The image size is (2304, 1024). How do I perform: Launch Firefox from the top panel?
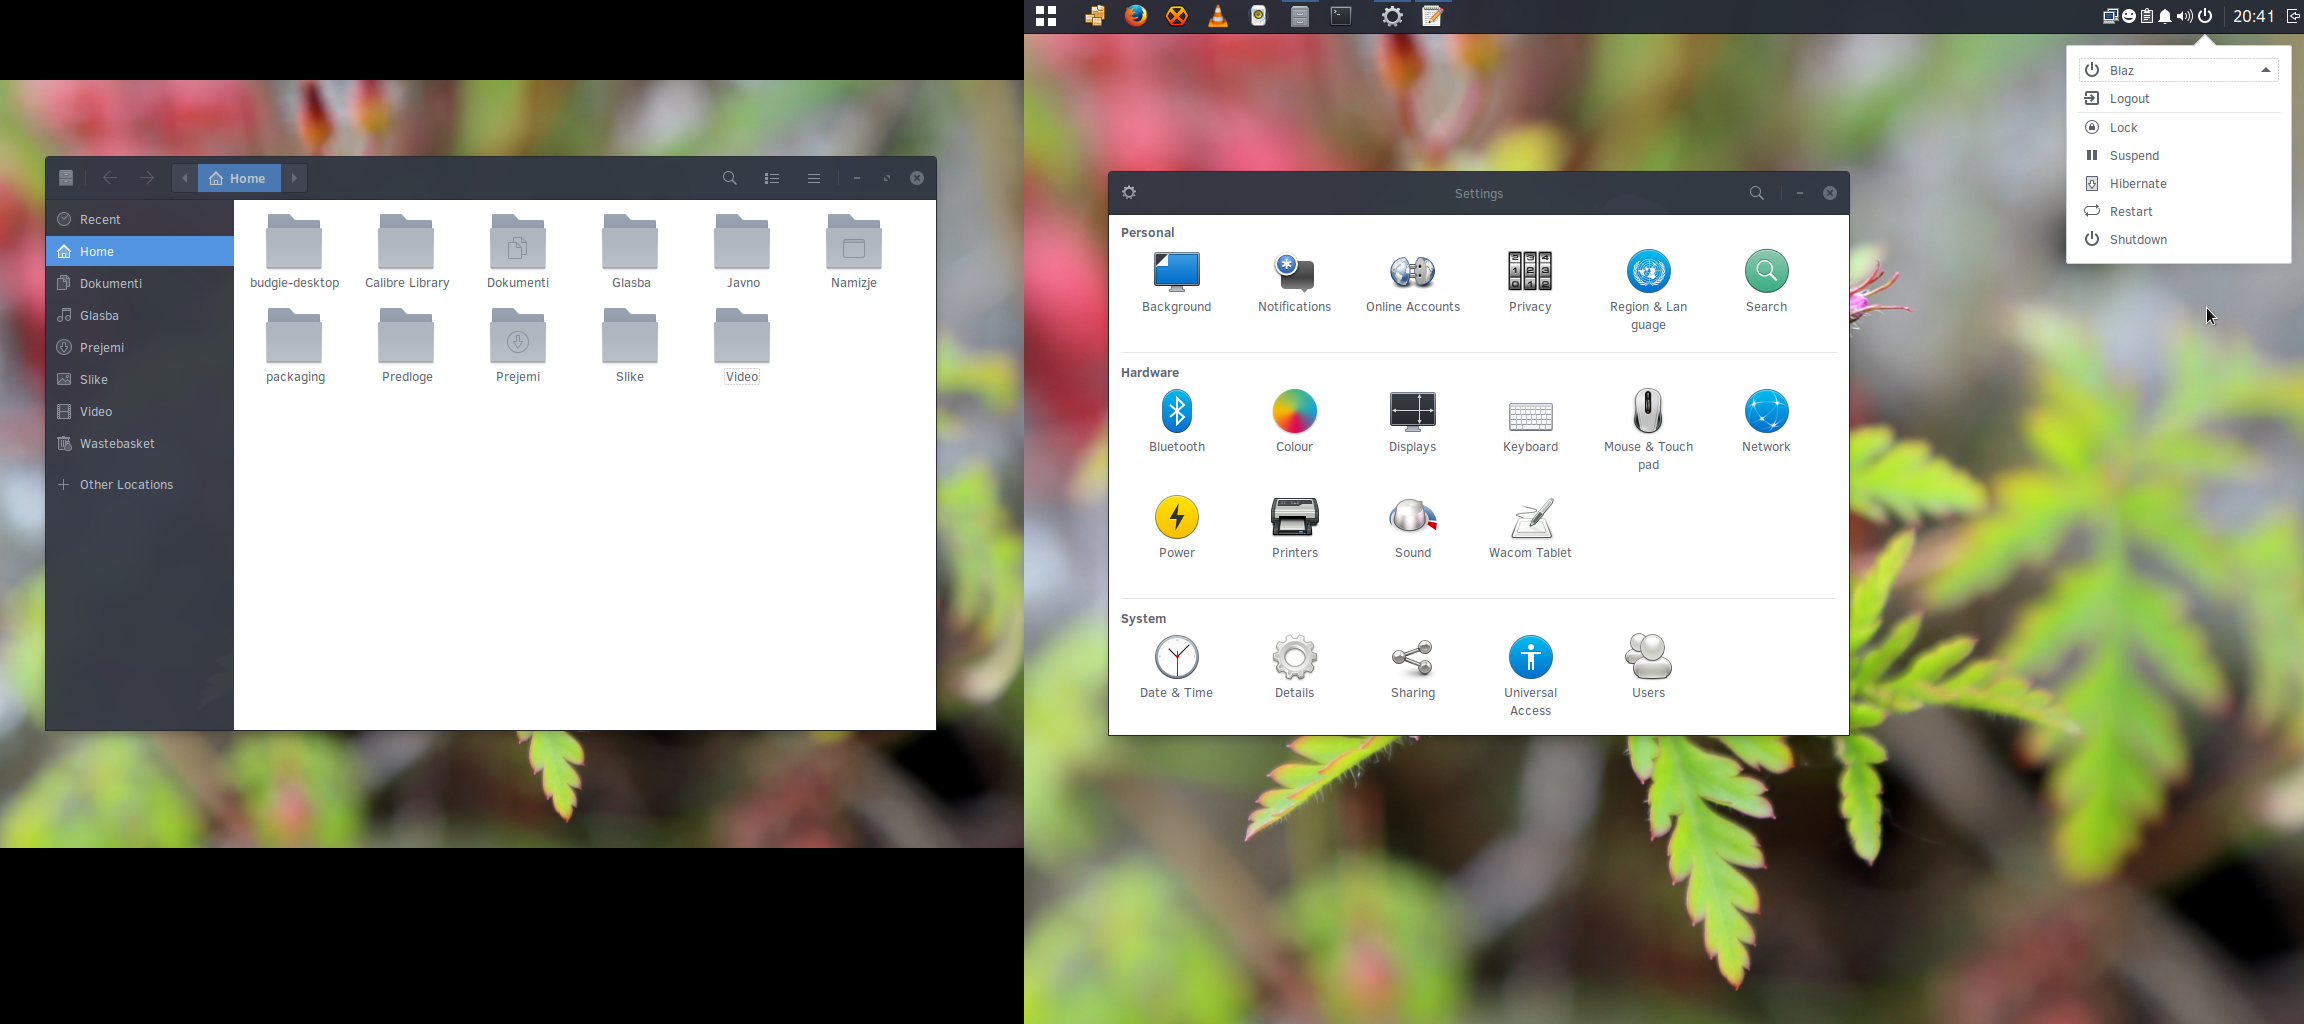(x=1136, y=16)
